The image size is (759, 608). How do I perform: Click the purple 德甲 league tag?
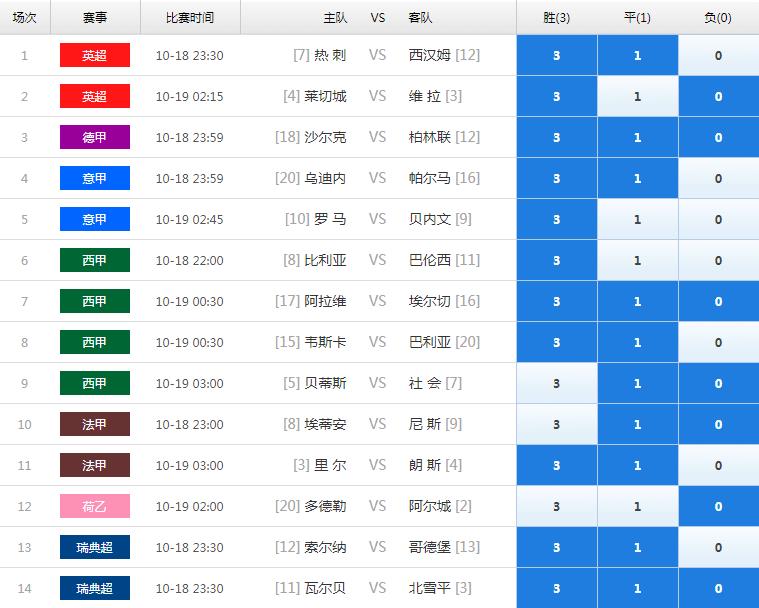pos(95,137)
